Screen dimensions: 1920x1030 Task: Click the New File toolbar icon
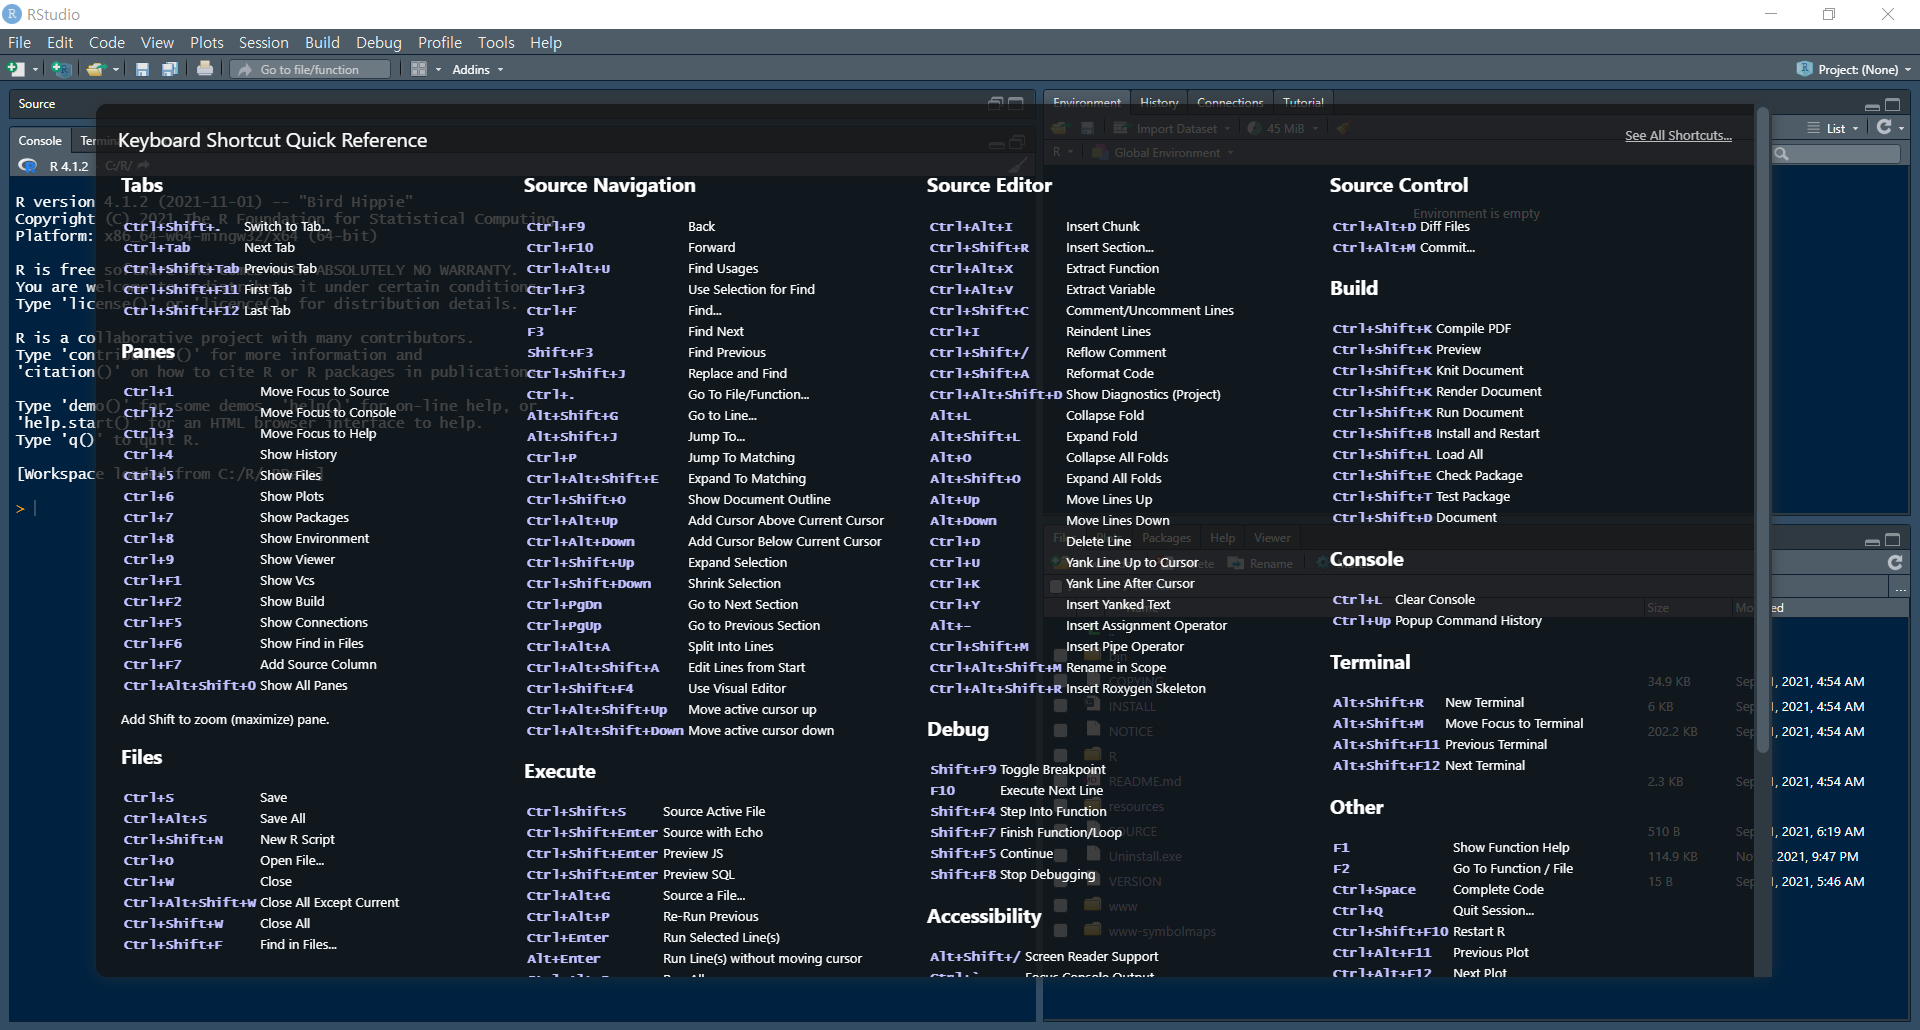coord(16,69)
